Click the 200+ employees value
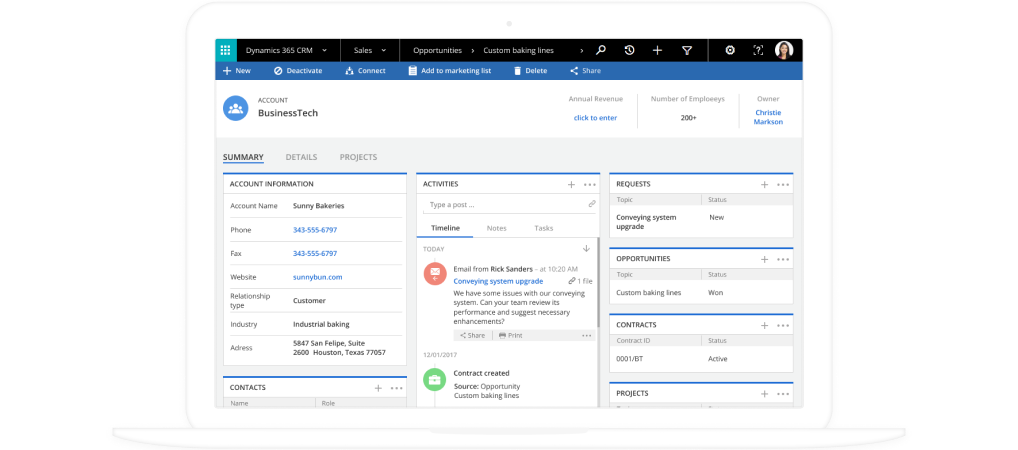Viewport: 1018px width, 450px height. point(688,118)
